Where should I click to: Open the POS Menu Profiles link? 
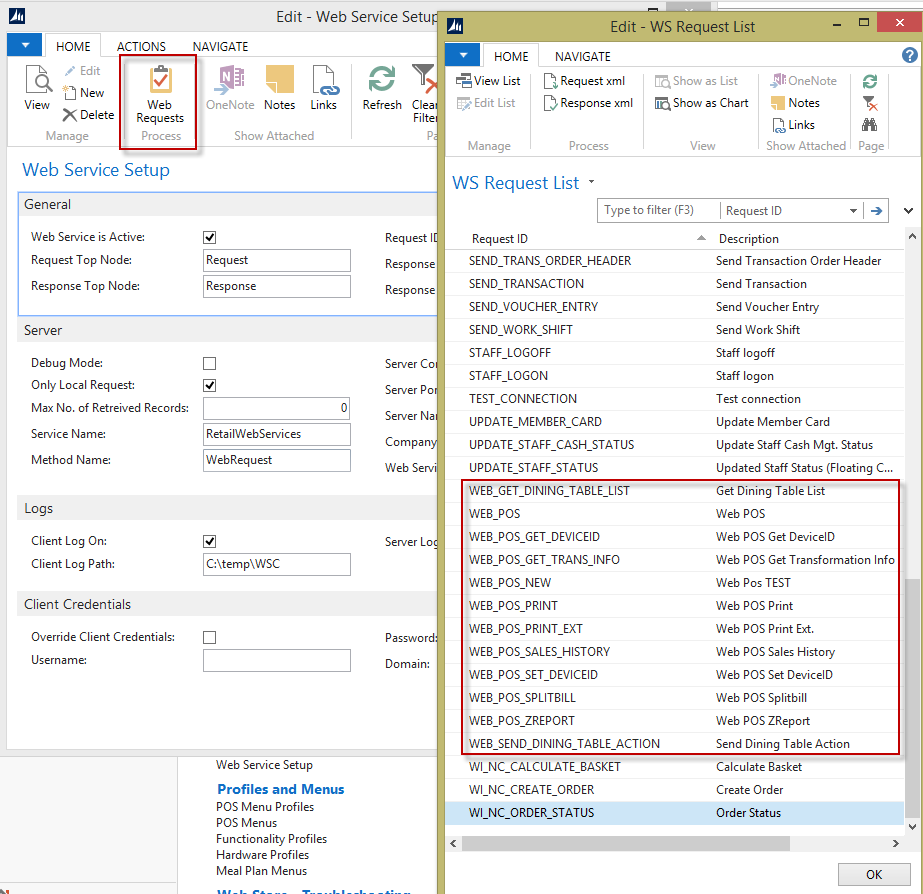(x=265, y=807)
